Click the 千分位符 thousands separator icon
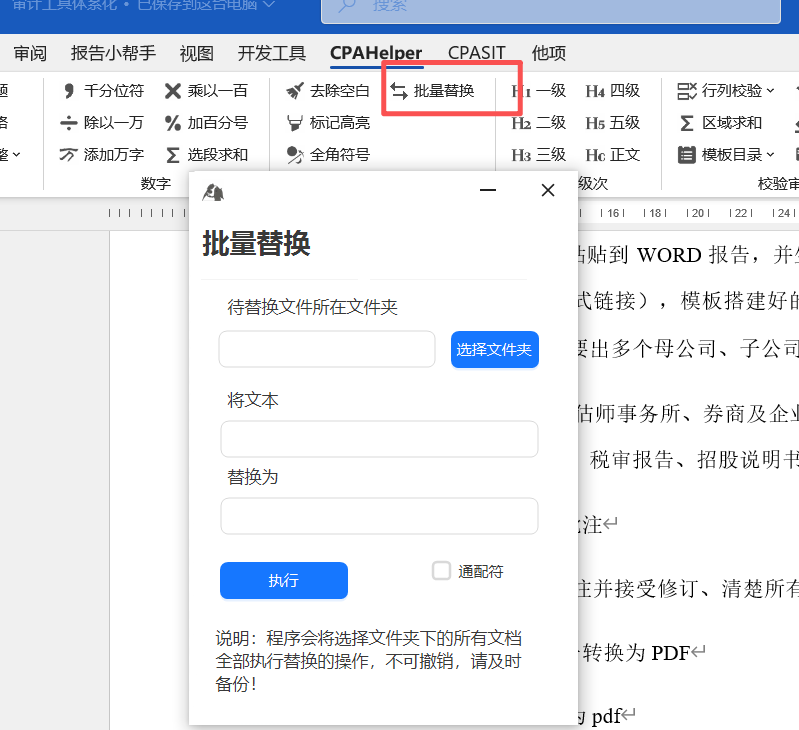This screenshot has width=799, height=730. (x=69, y=91)
